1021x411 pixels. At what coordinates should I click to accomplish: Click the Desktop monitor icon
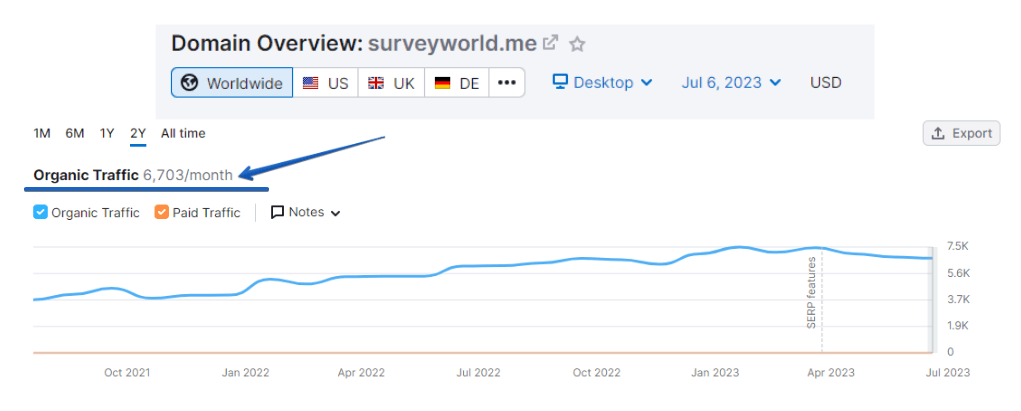tap(560, 82)
